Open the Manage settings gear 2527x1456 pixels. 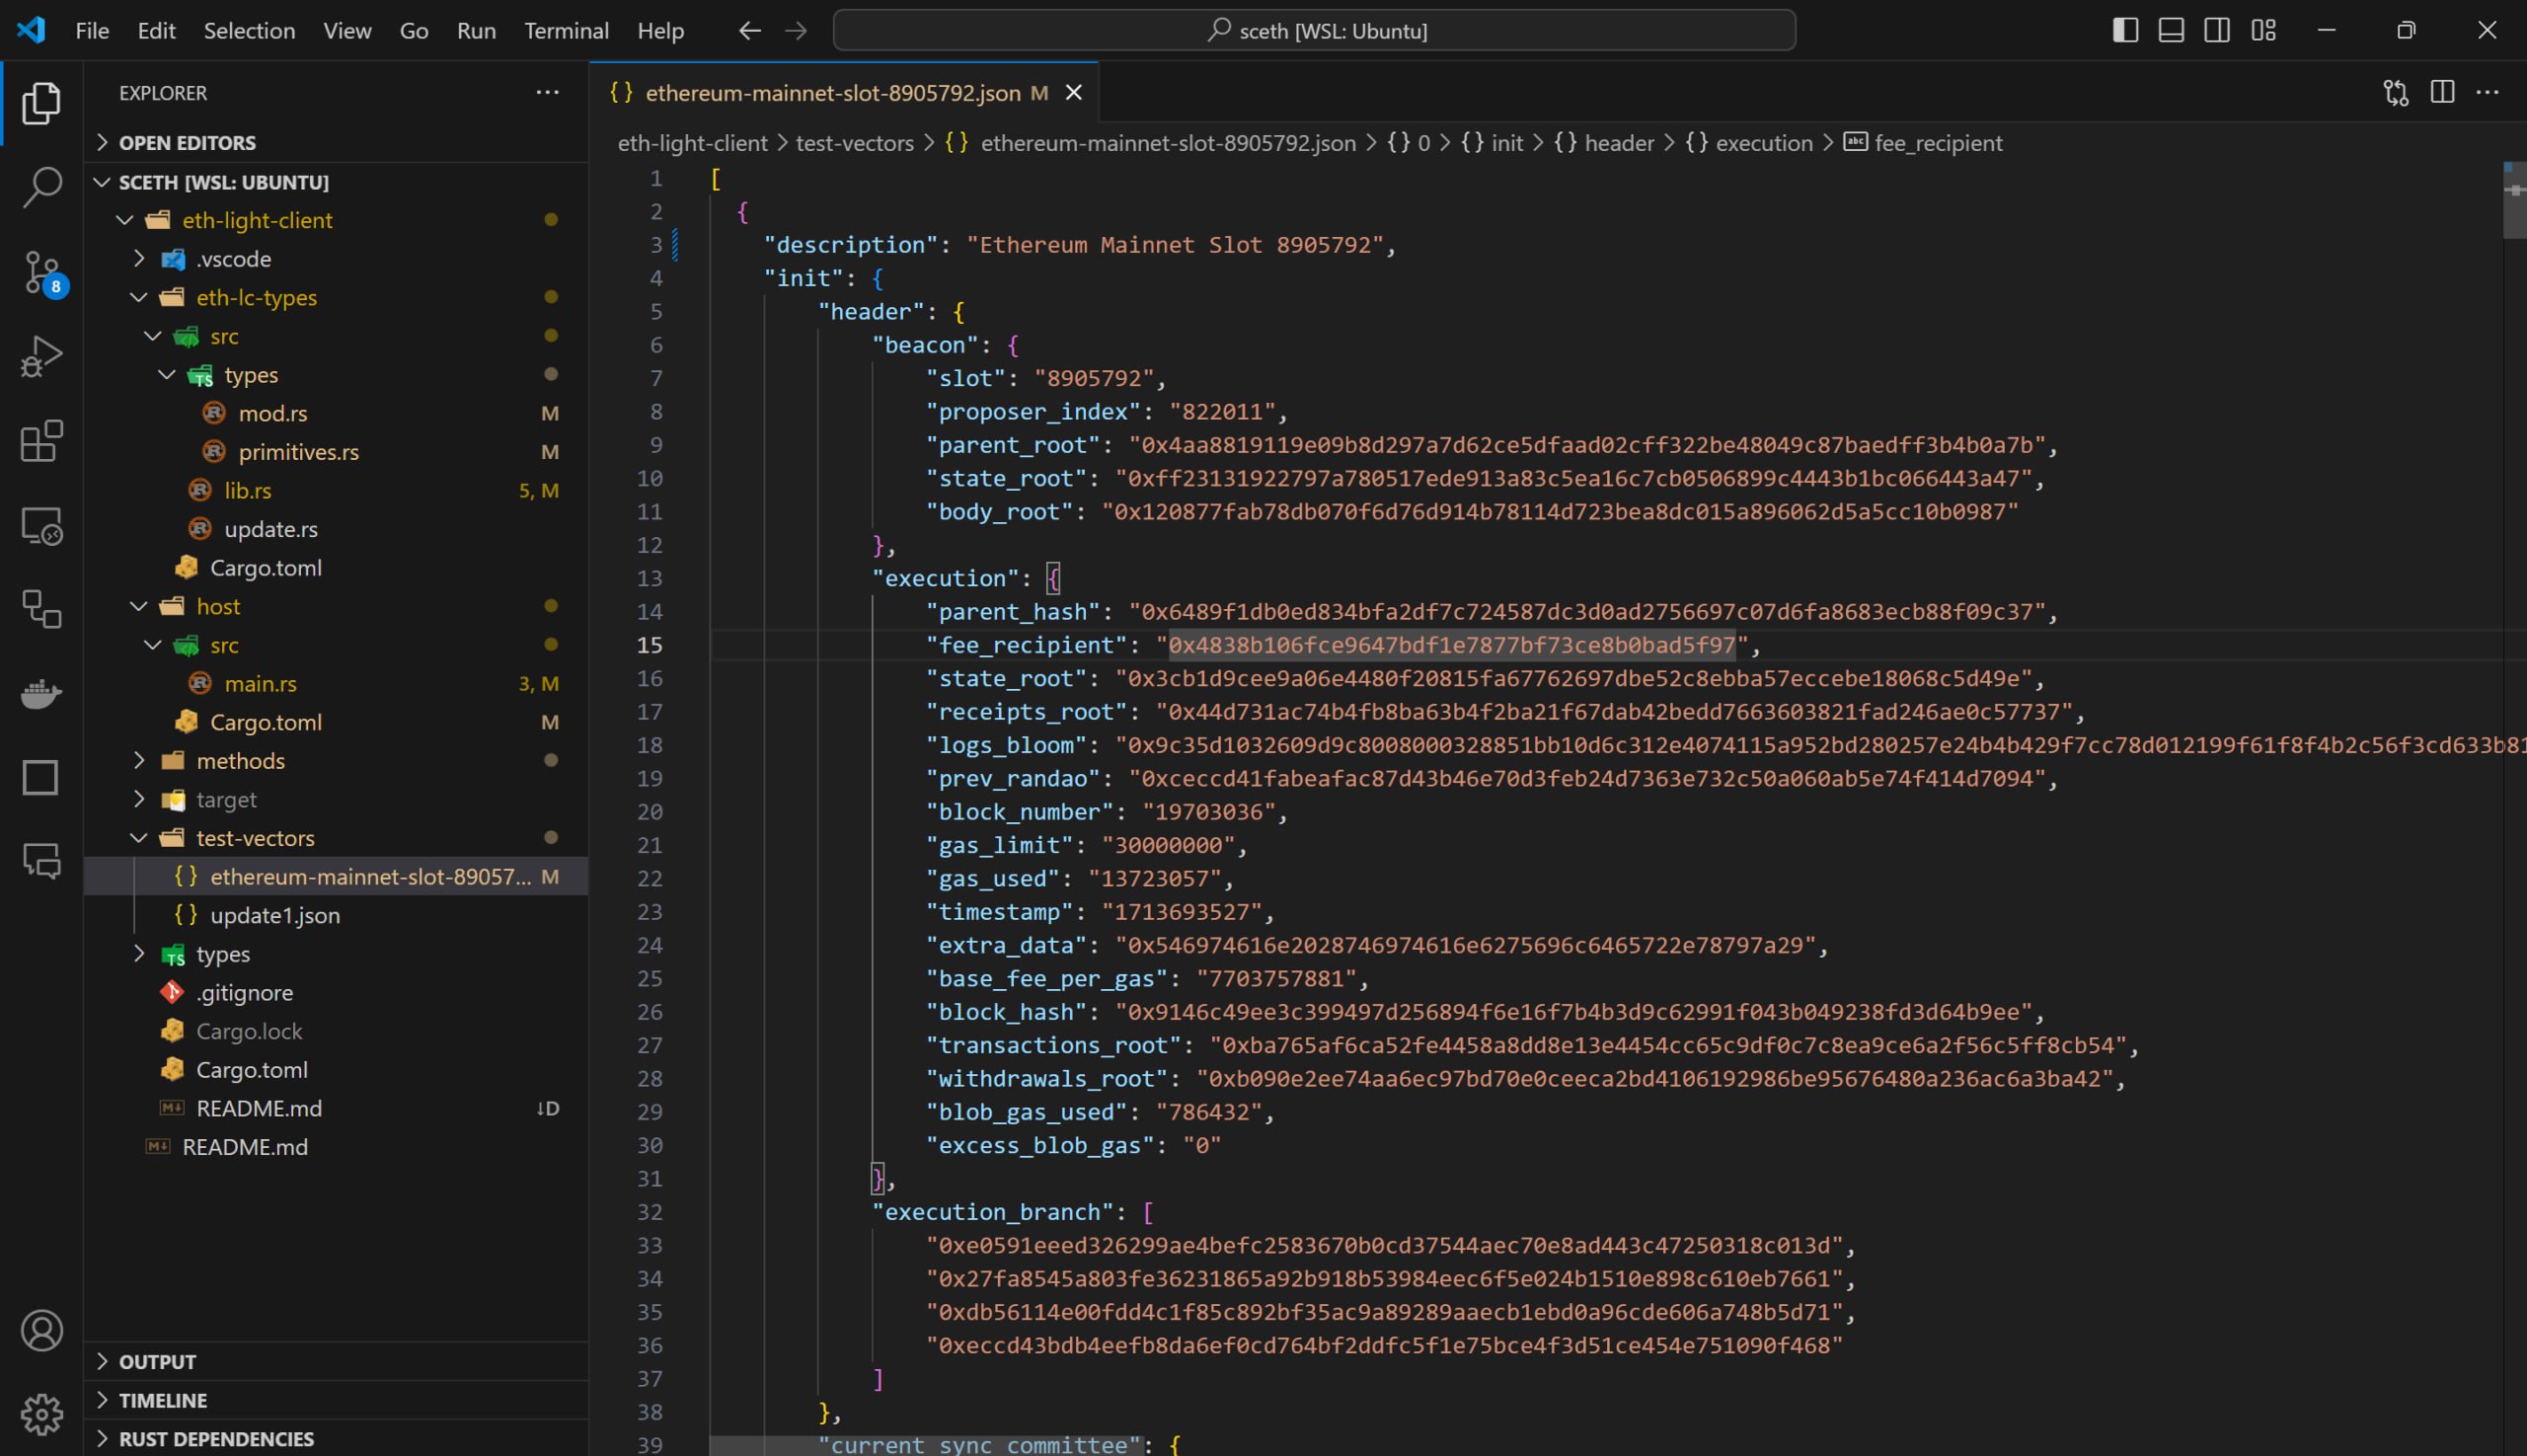pyautogui.click(x=41, y=1414)
